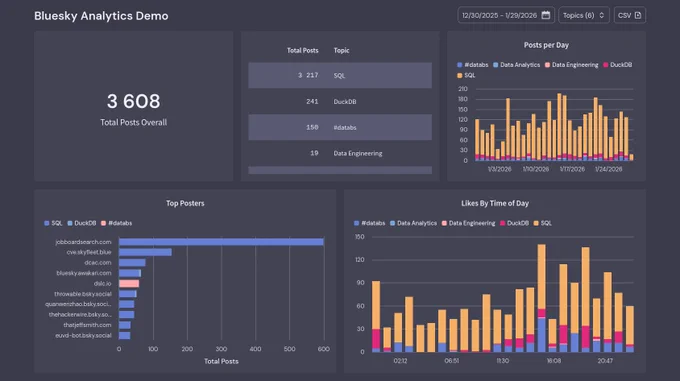
Task: Toggle Data Analytics legend in Likes By Time
Action: [x=413, y=223]
